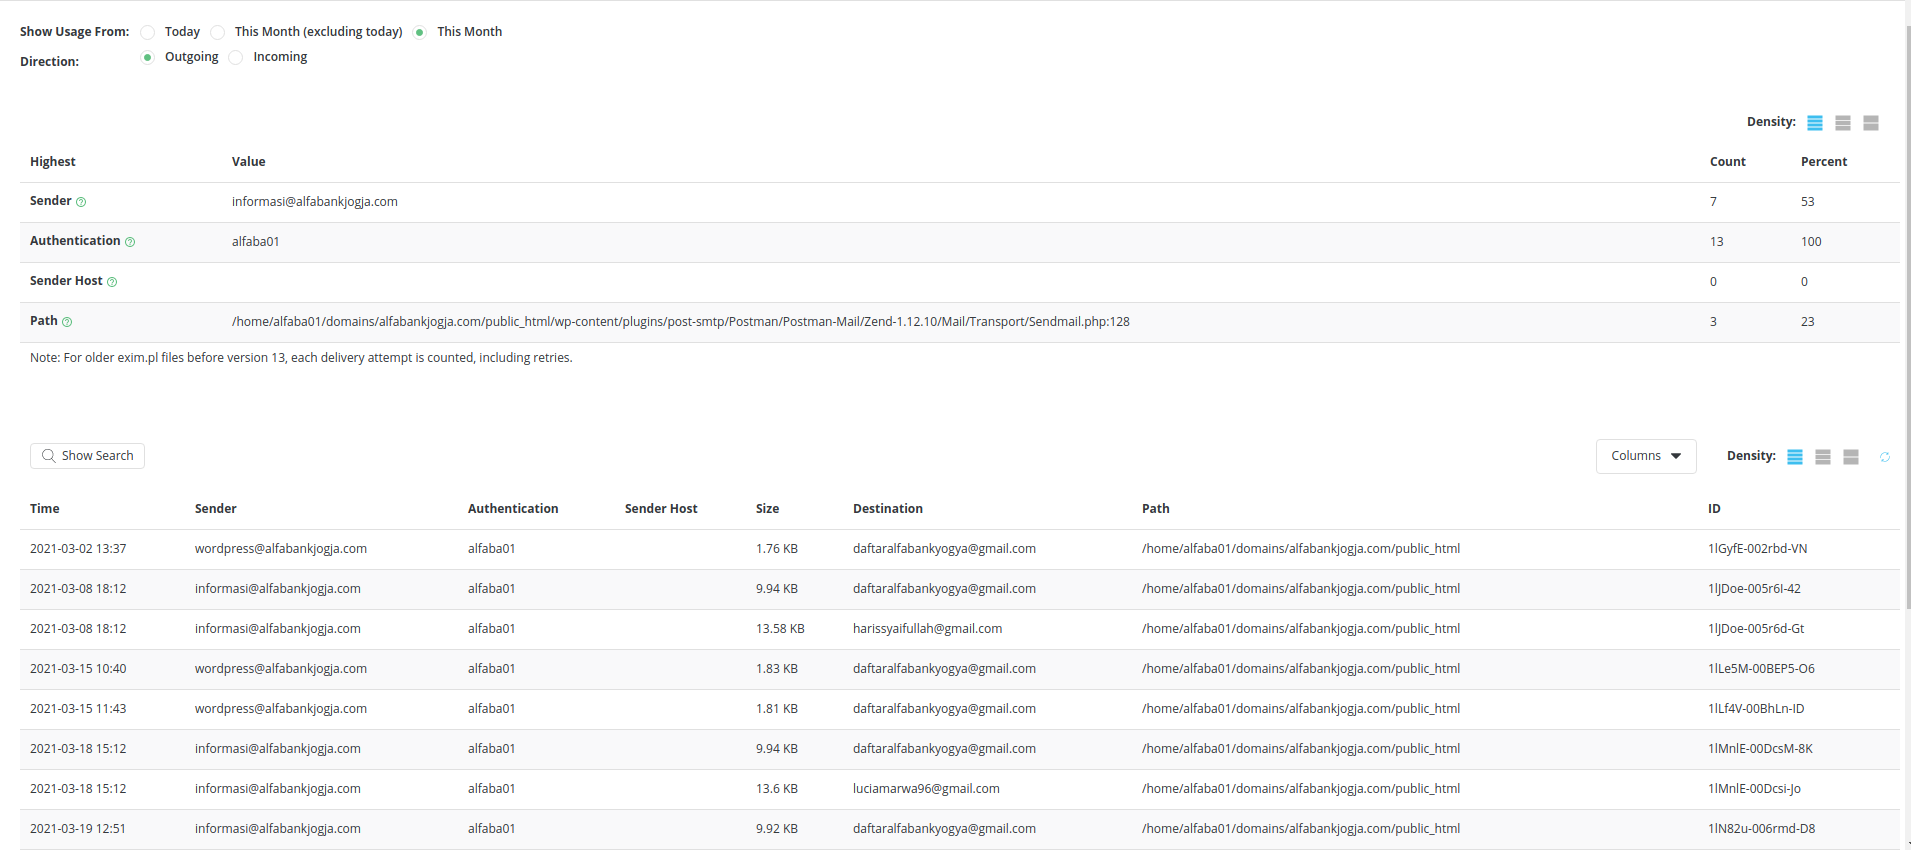
Task: Click ID 1lJDoe-005r6d-Gt
Action: click(x=1756, y=629)
